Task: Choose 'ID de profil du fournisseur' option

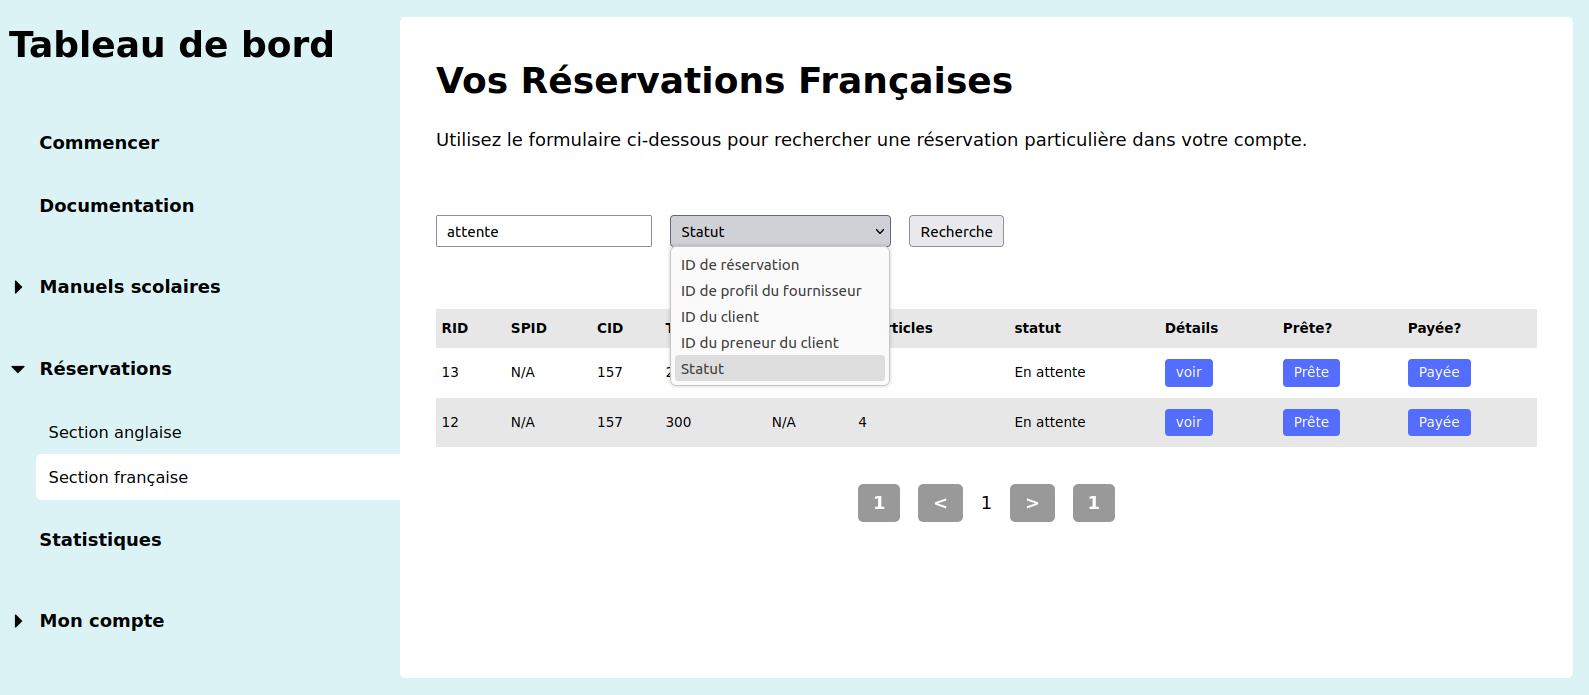Action: (780, 291)
